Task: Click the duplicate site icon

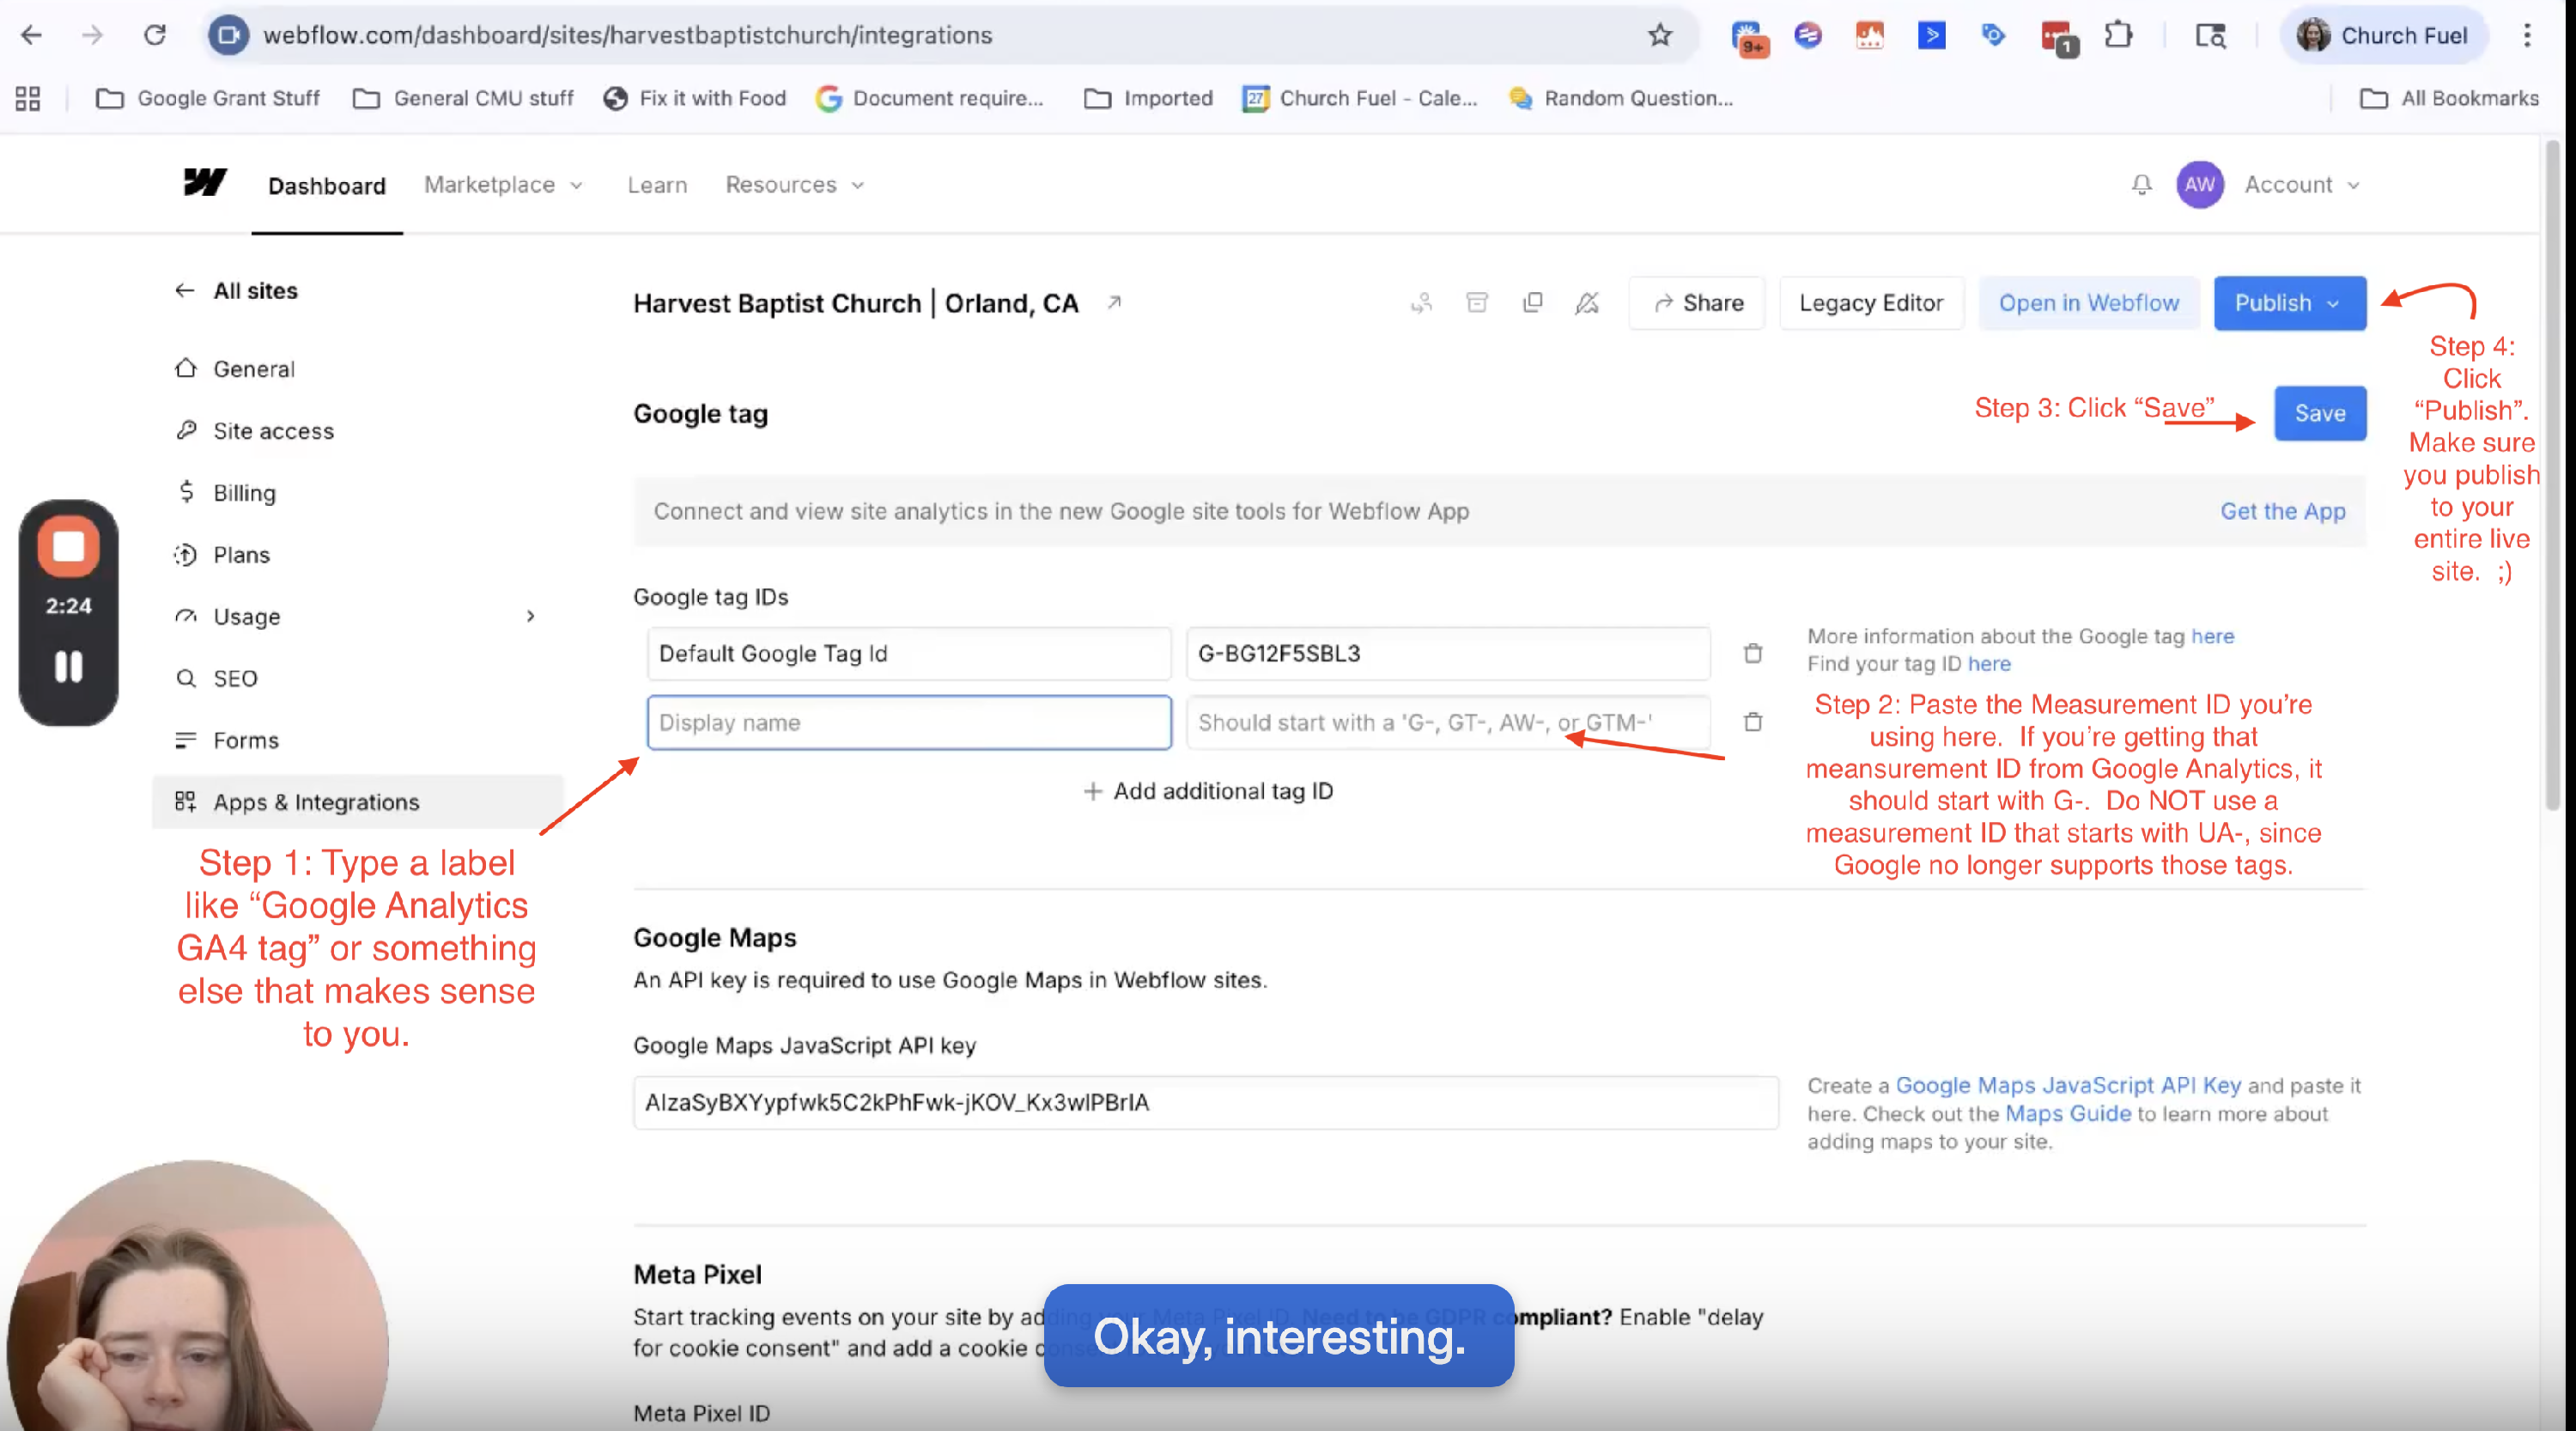Action: pos(1532,303)
